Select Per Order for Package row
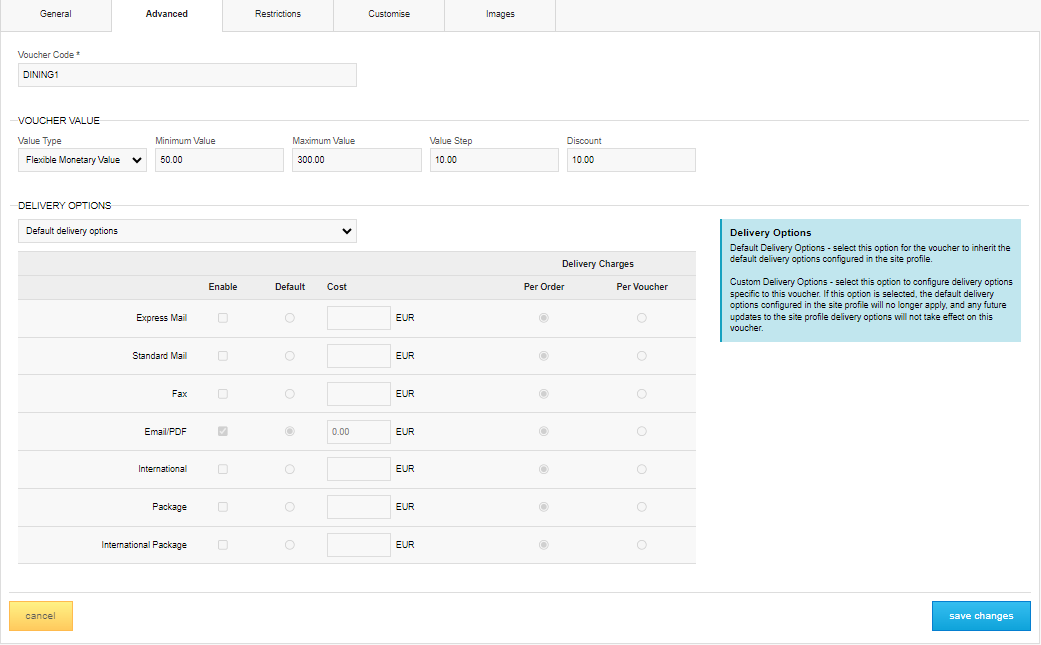 click(544, 507)
